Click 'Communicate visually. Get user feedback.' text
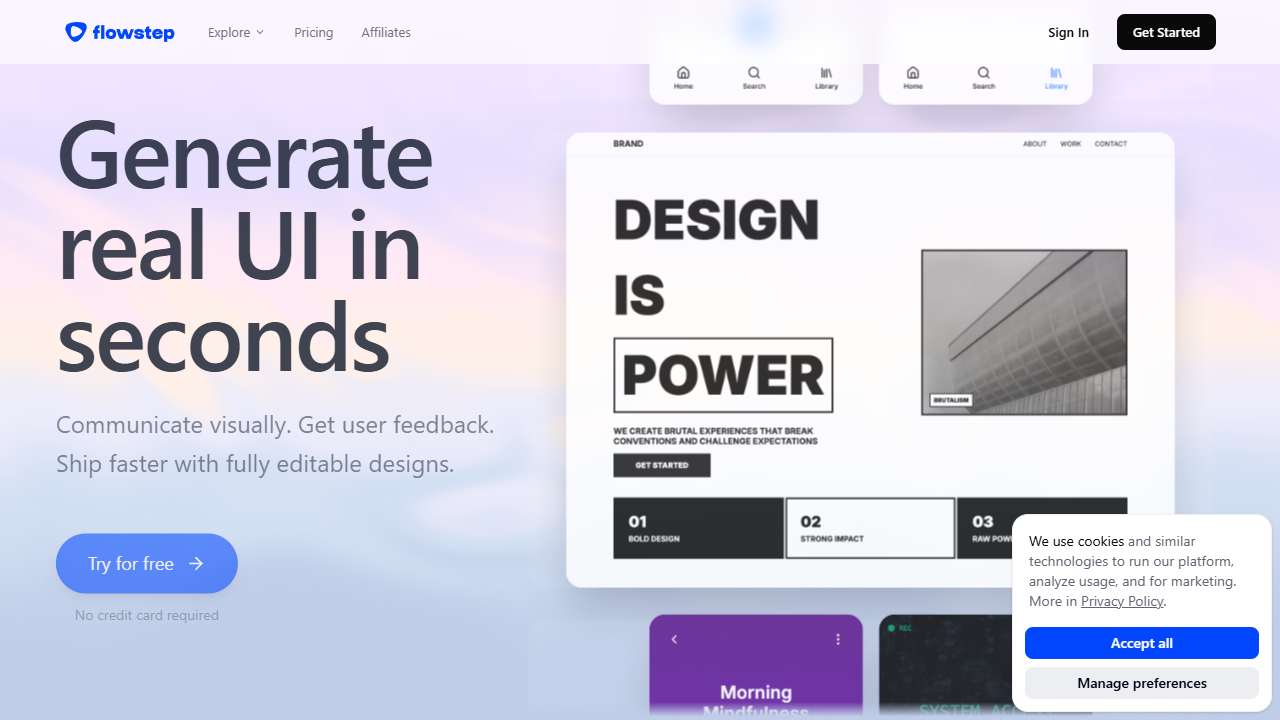This screenshot has width=1280, height=720. tap(275, 424)
